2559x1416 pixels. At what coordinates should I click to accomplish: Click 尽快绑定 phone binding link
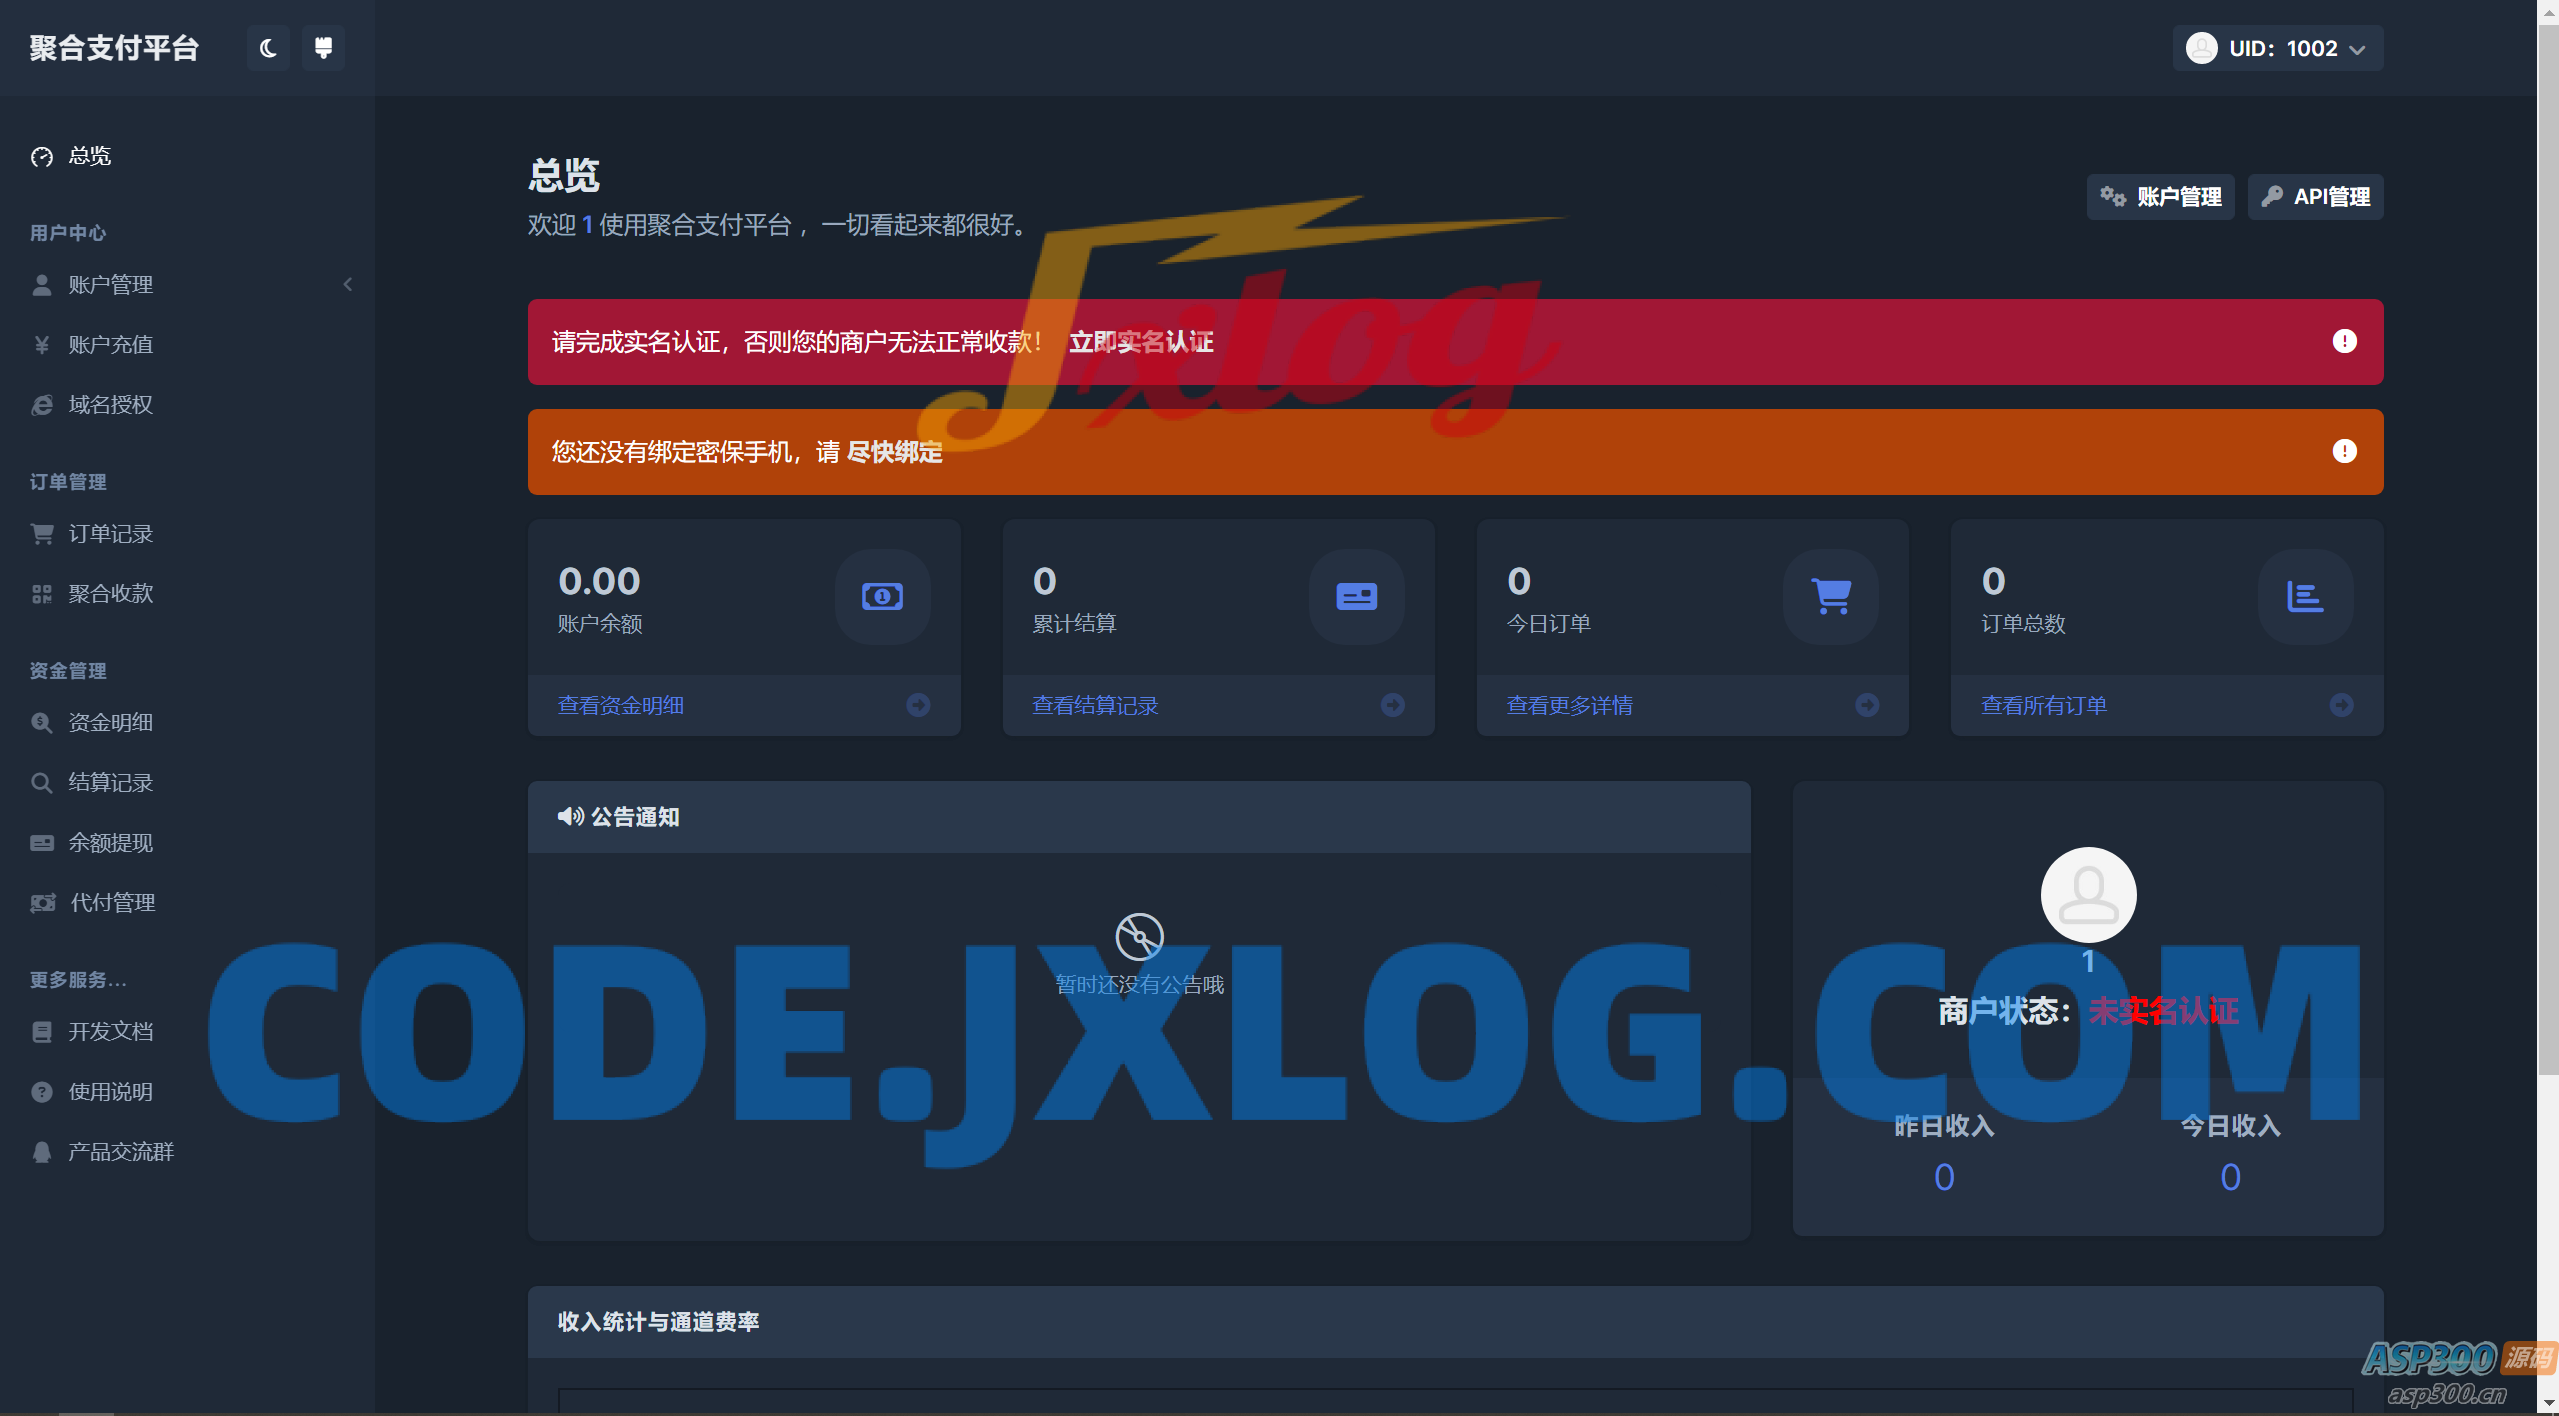coord(894,452)
